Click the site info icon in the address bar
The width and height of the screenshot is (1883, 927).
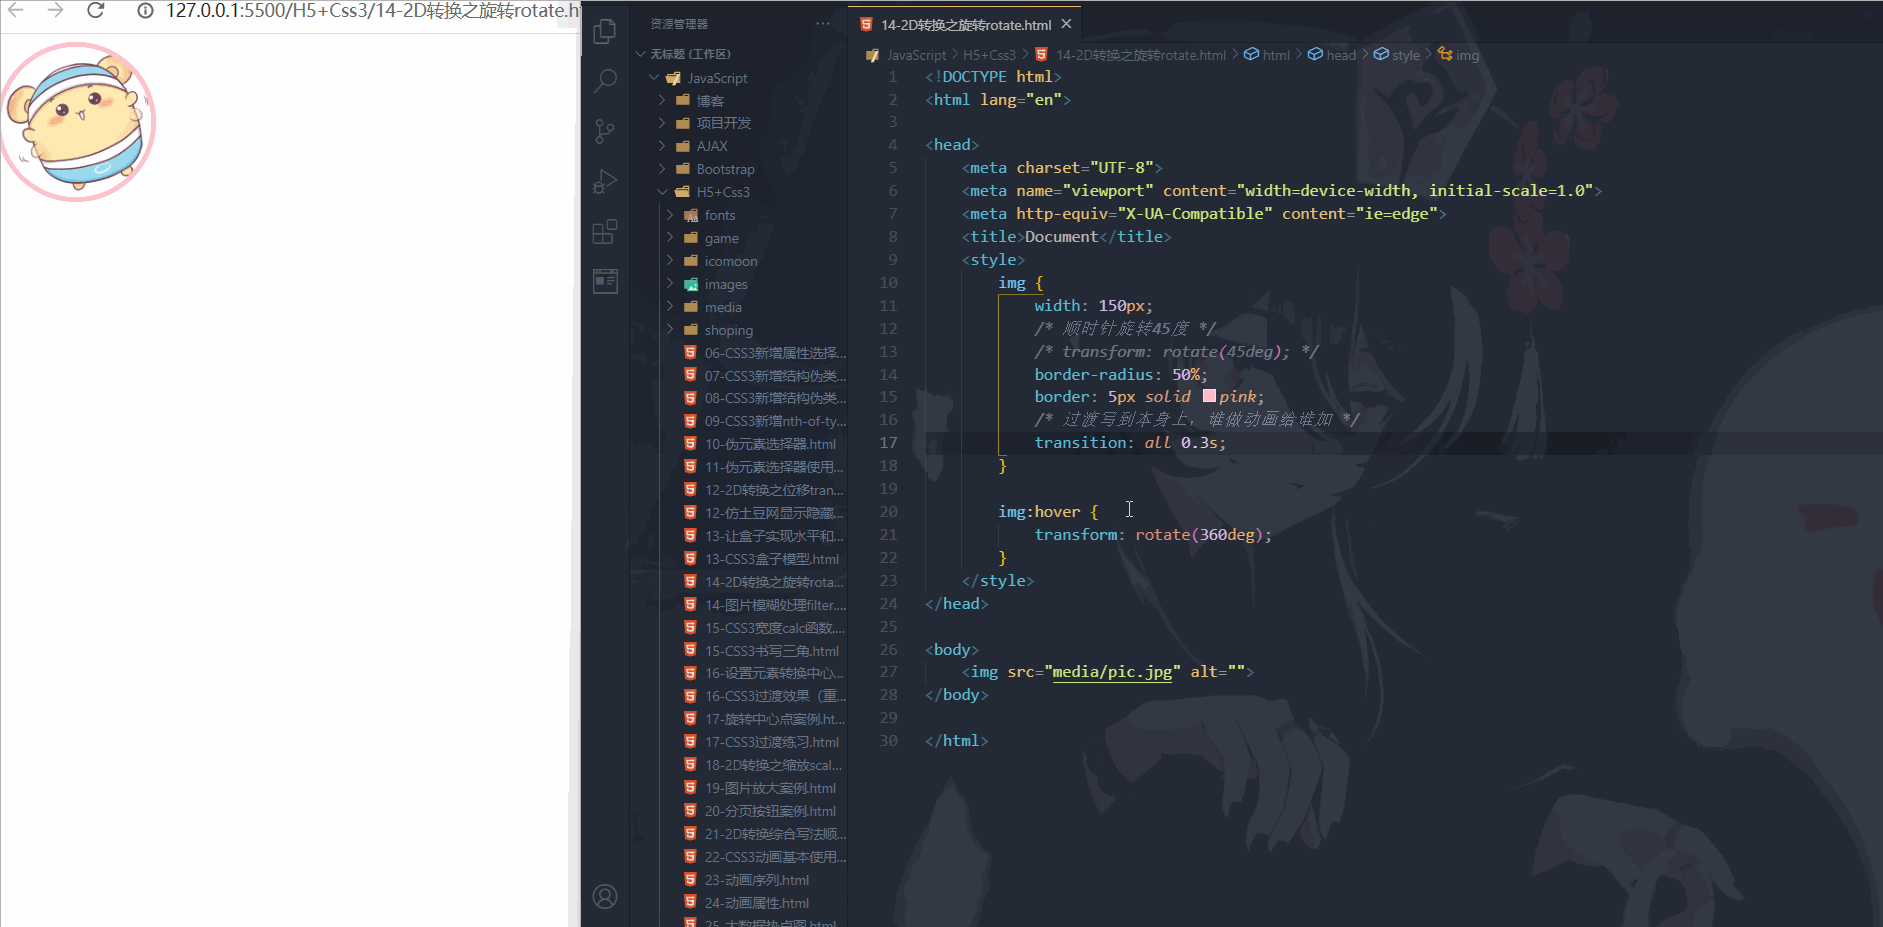click(145, 12)
